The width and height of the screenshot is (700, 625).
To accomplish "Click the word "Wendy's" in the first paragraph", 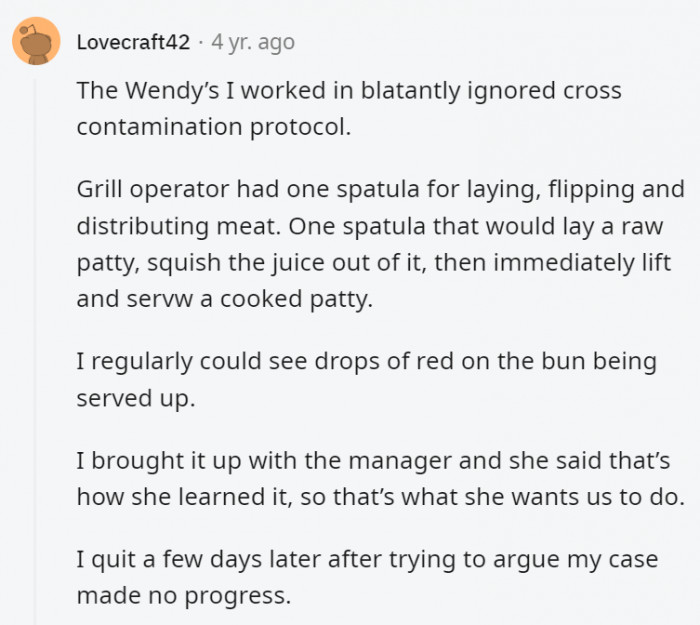I will (170, 91).
